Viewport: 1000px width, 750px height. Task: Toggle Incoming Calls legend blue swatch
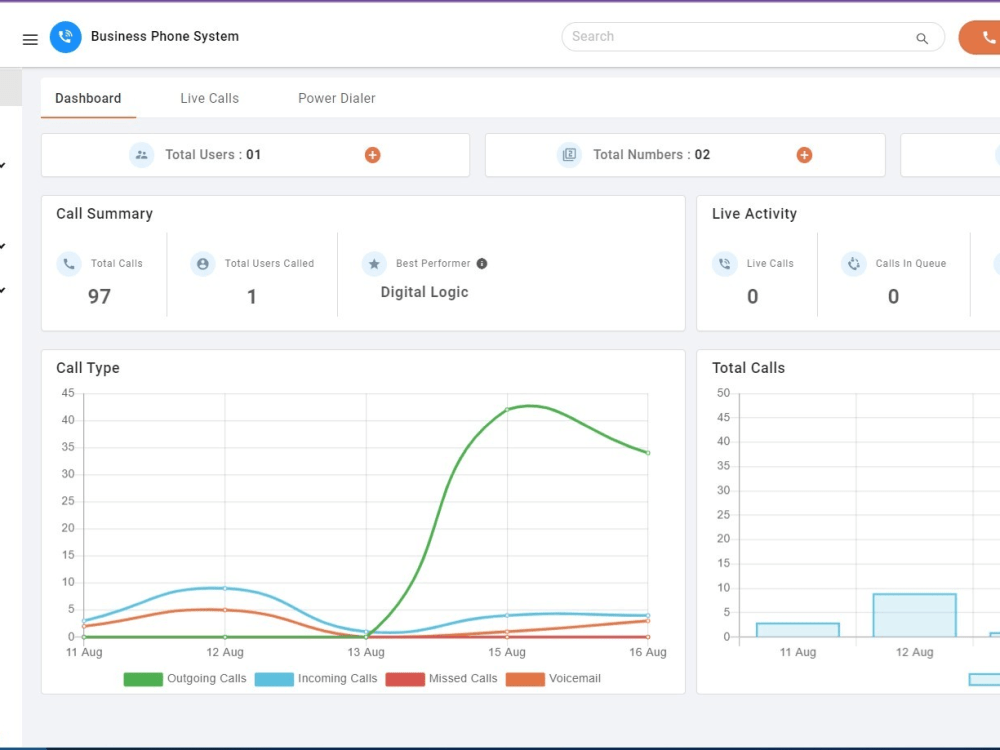[274, 679]
